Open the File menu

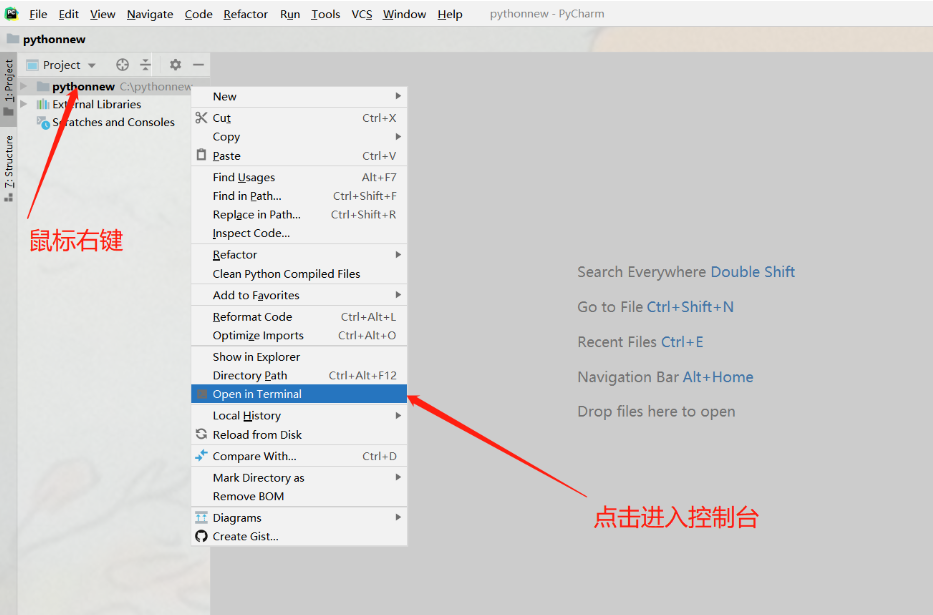[38, 14]
